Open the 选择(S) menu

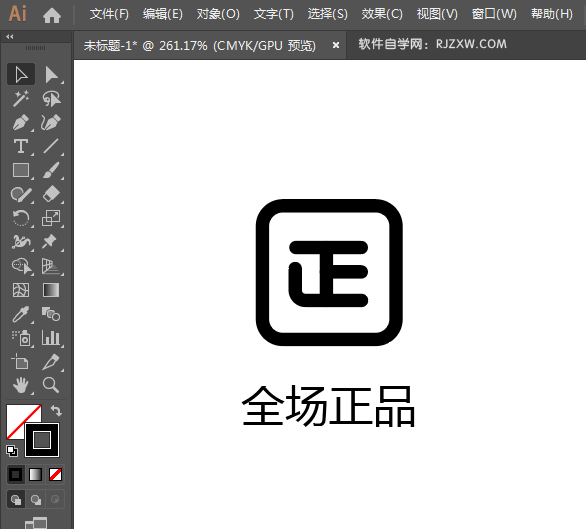tap(327, 14)
